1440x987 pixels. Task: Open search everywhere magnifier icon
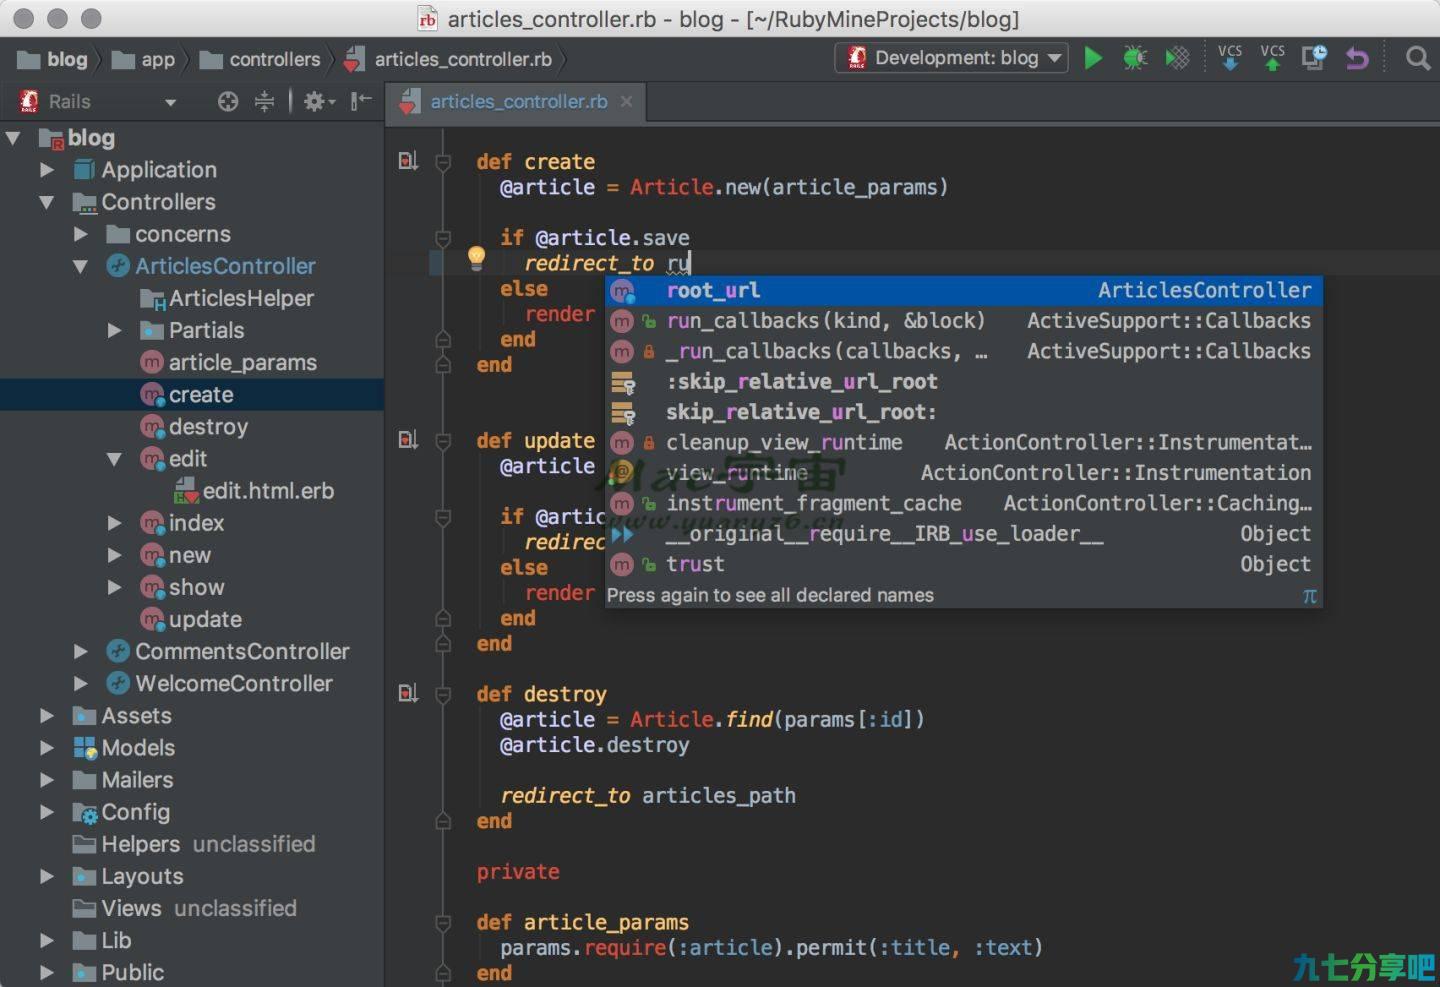(x=1418, y=58)
